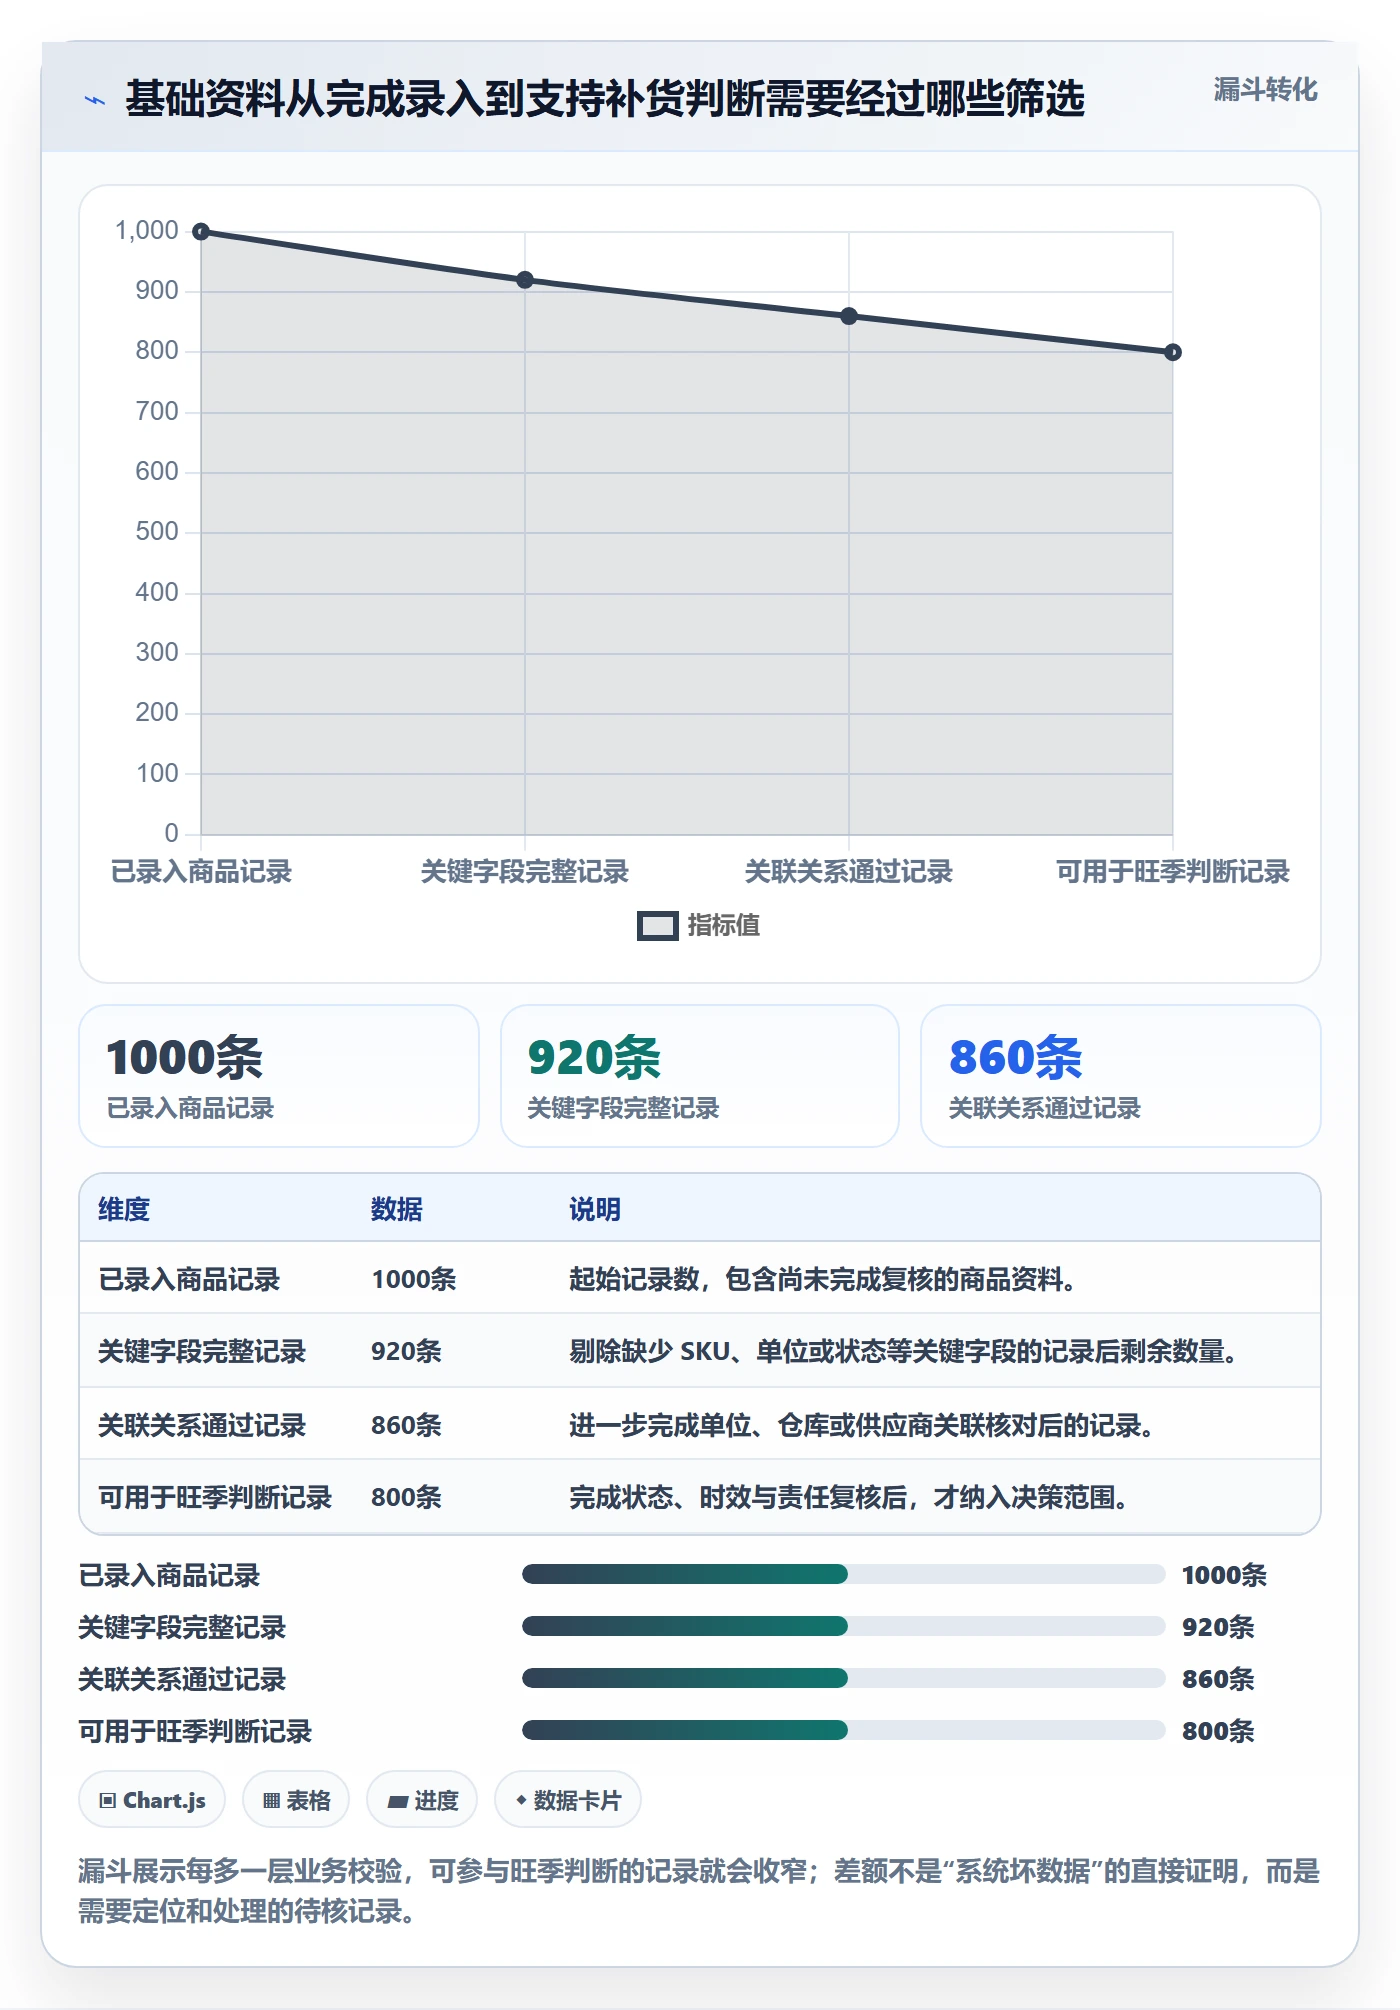1400x2010 pixels.
Task: Open the 920条 data card
Action: click(700, 1076)
